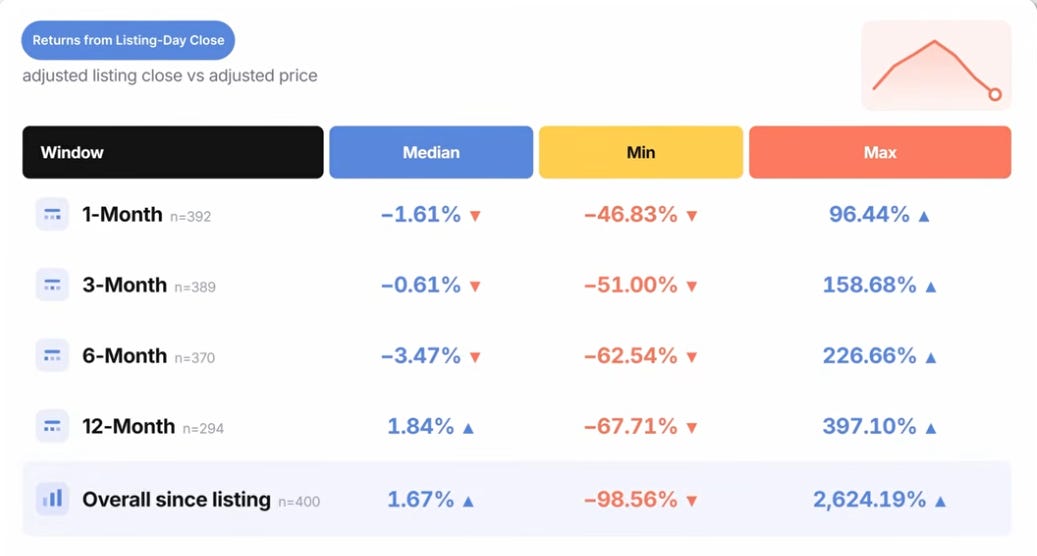Viewport: 1037px width, 556px height.
Task: Click the down arrow beside -1.61% median
Action: tap(475, 216)
